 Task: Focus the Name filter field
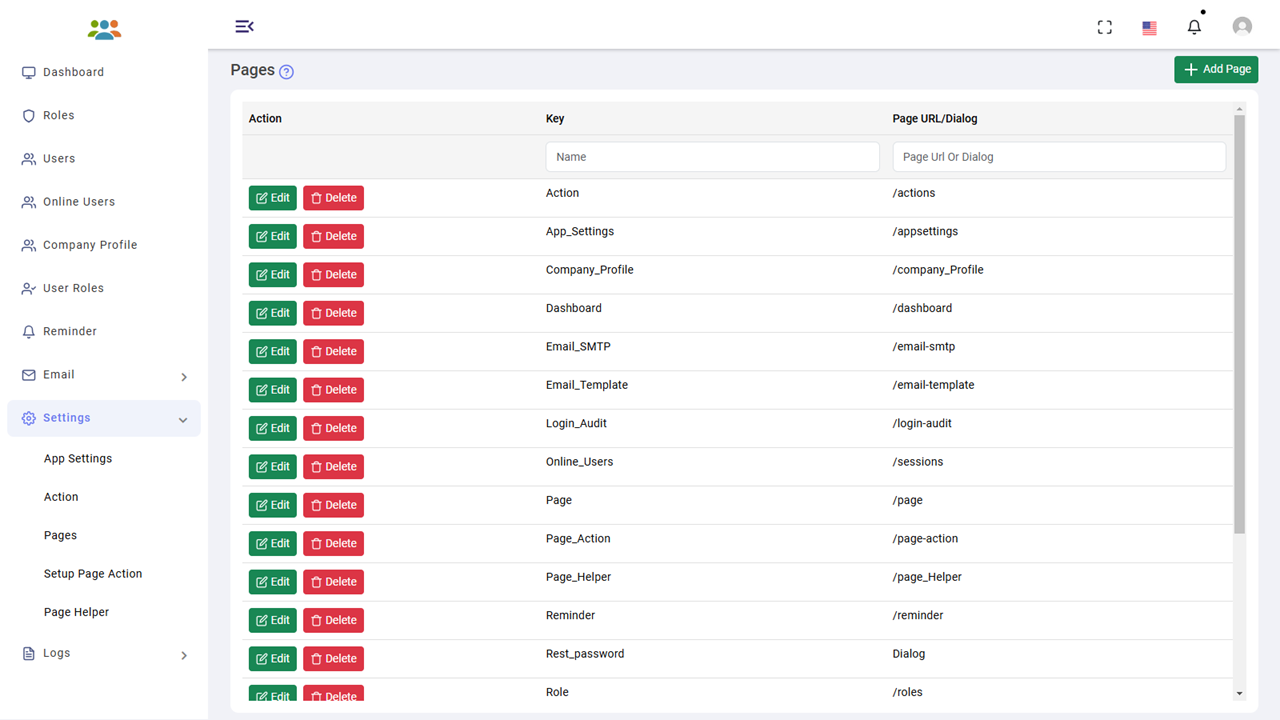(x=712, y=157)
